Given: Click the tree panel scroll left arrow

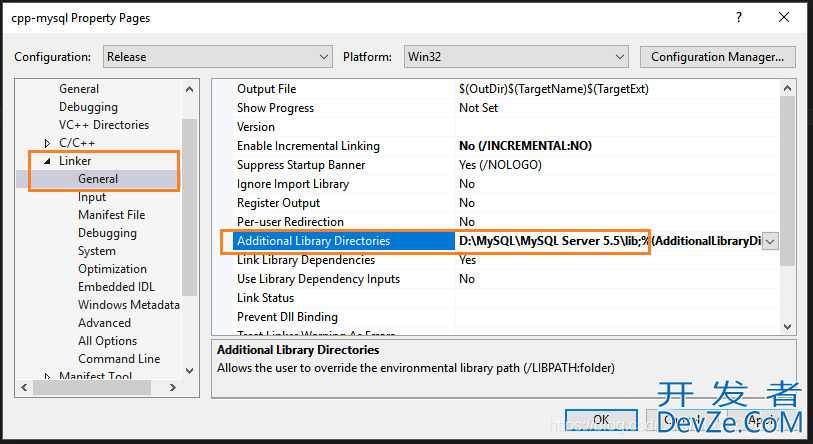Looking at the screenshot, I should click(24, 387).
